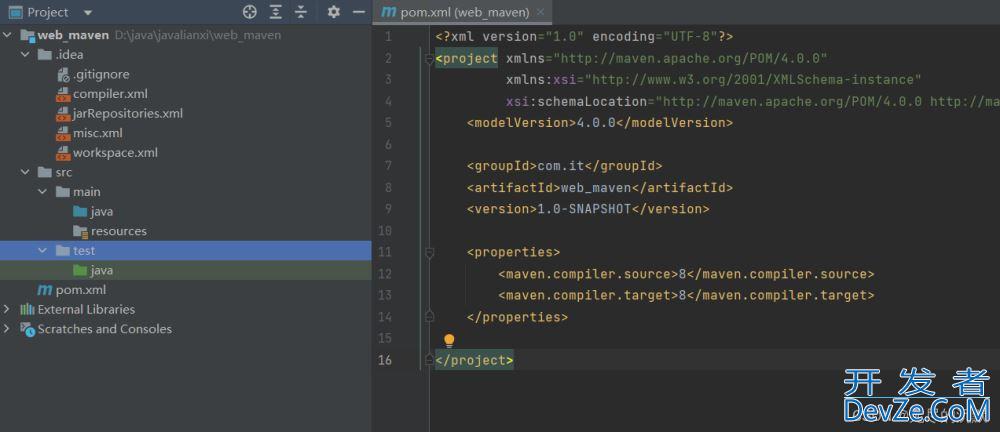Select the web_maven project root
This screenshot has width=1000, height=432.
pyautogui.click(x=73, y=35)
